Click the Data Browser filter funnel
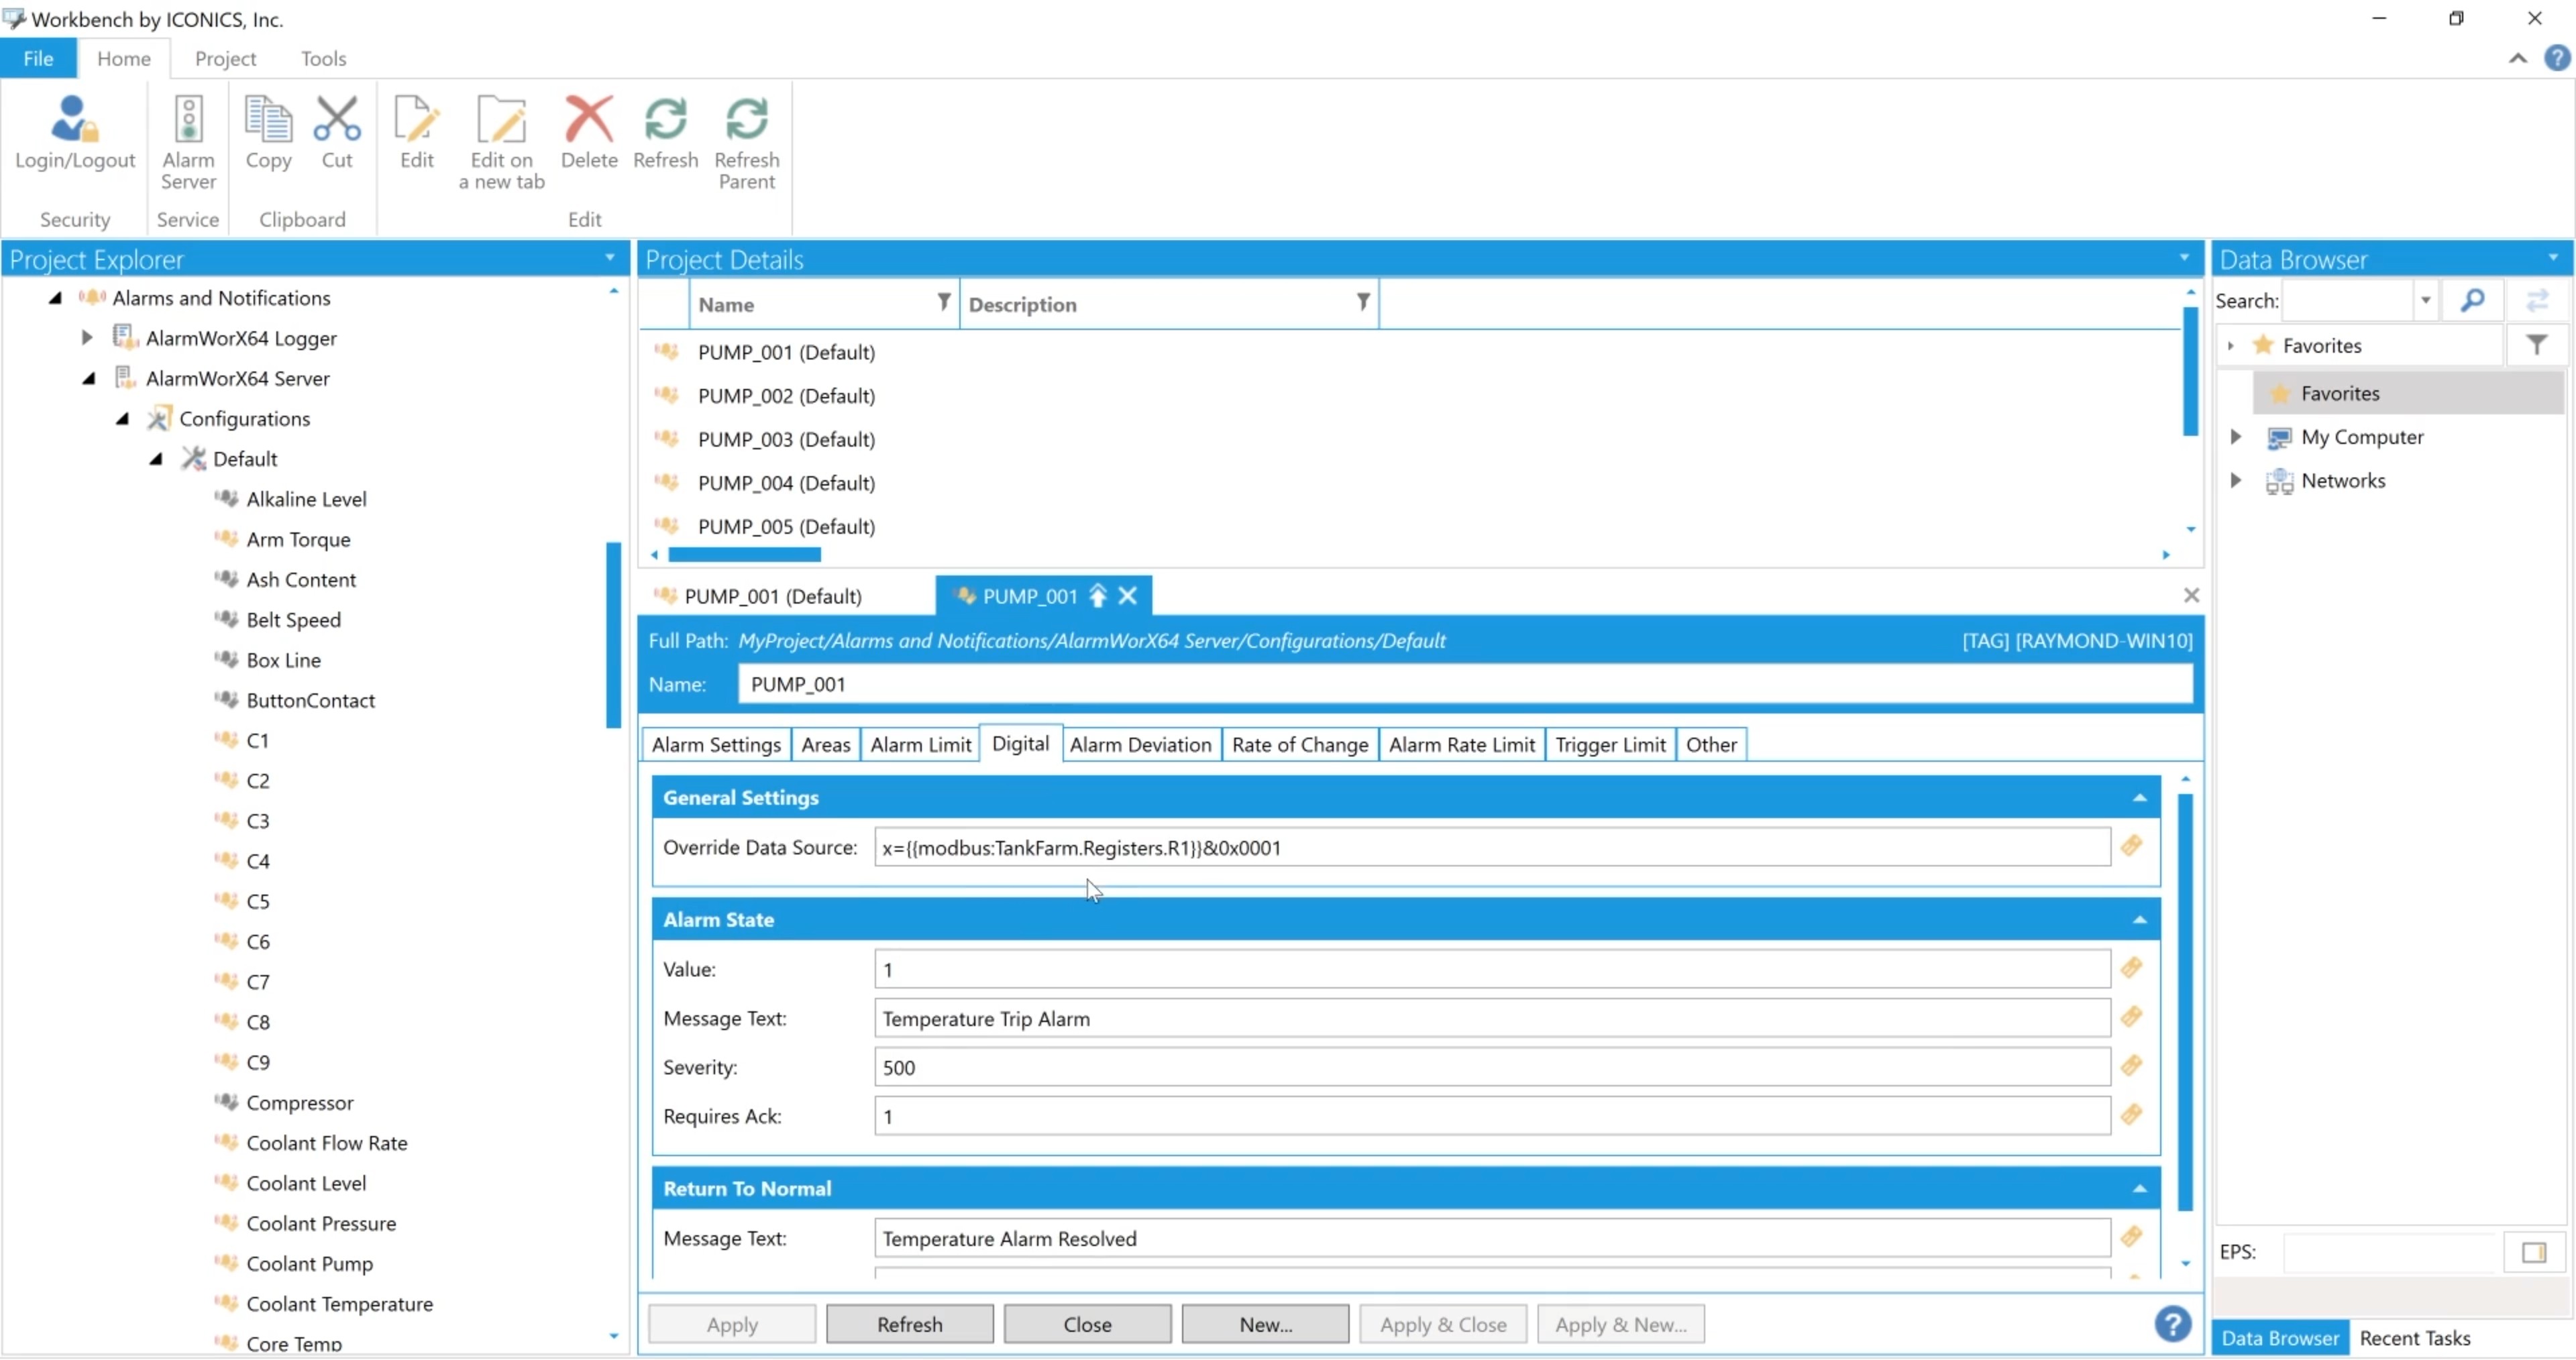 coord(2536,345)
